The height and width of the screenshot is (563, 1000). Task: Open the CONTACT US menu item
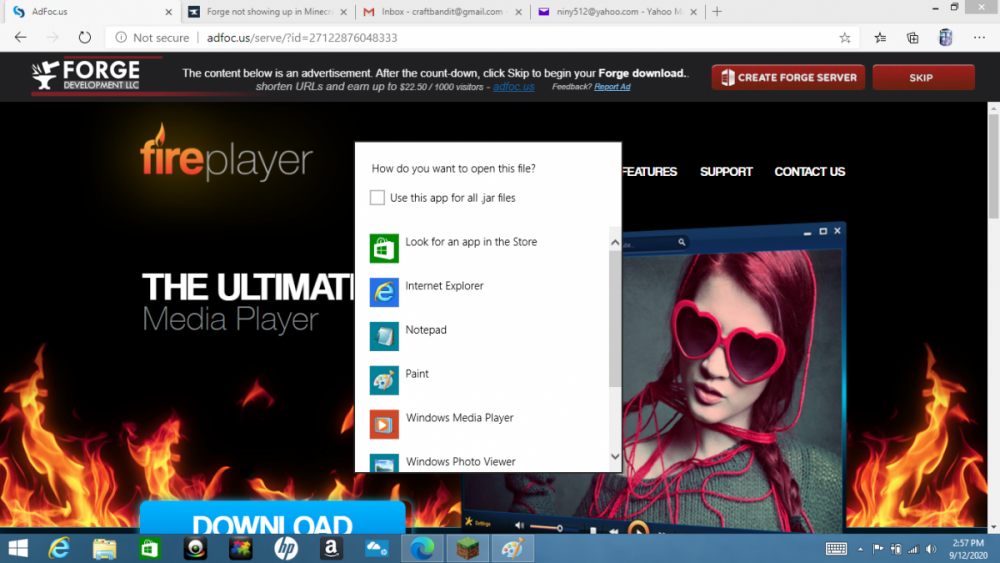[809, 172]
